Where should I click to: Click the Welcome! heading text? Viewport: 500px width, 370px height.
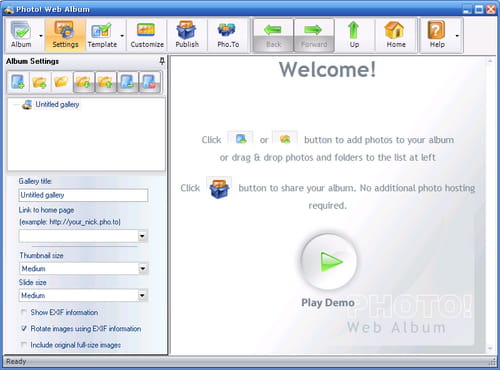pyautogui.click(x=328, y=69)
